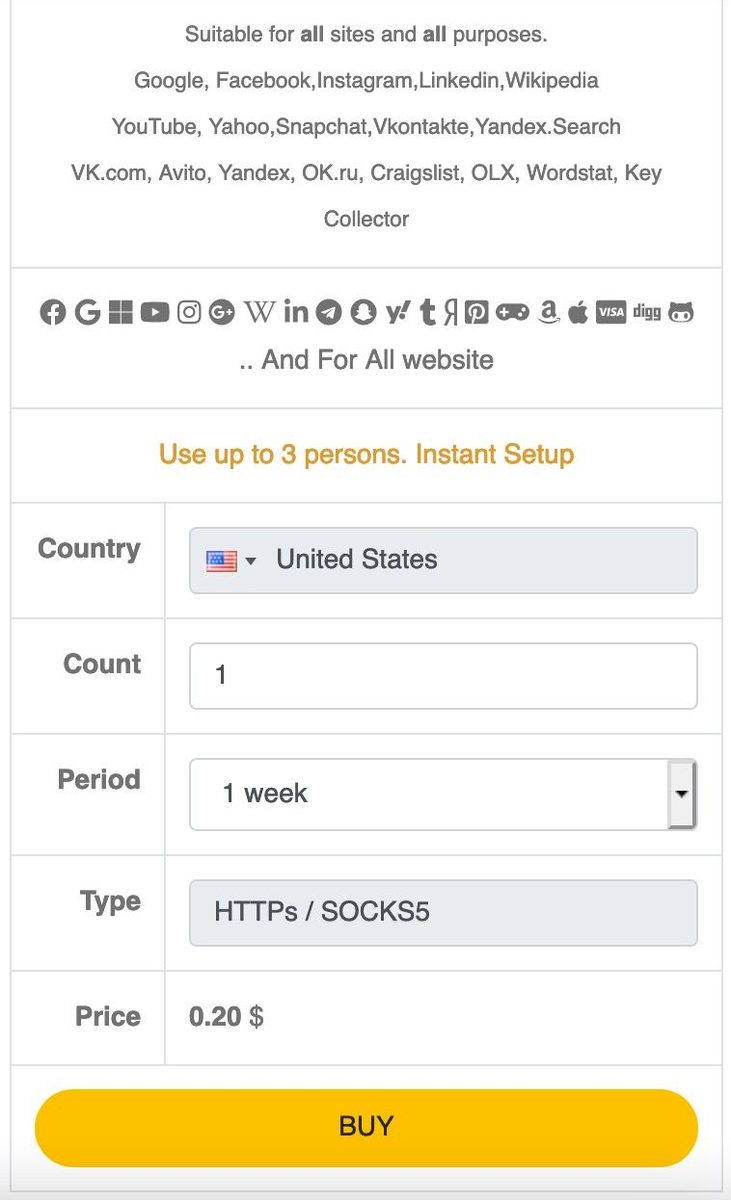Click the YouTube icon
The height and width of the screenshot is (1200, 731).
coord(155,313)
